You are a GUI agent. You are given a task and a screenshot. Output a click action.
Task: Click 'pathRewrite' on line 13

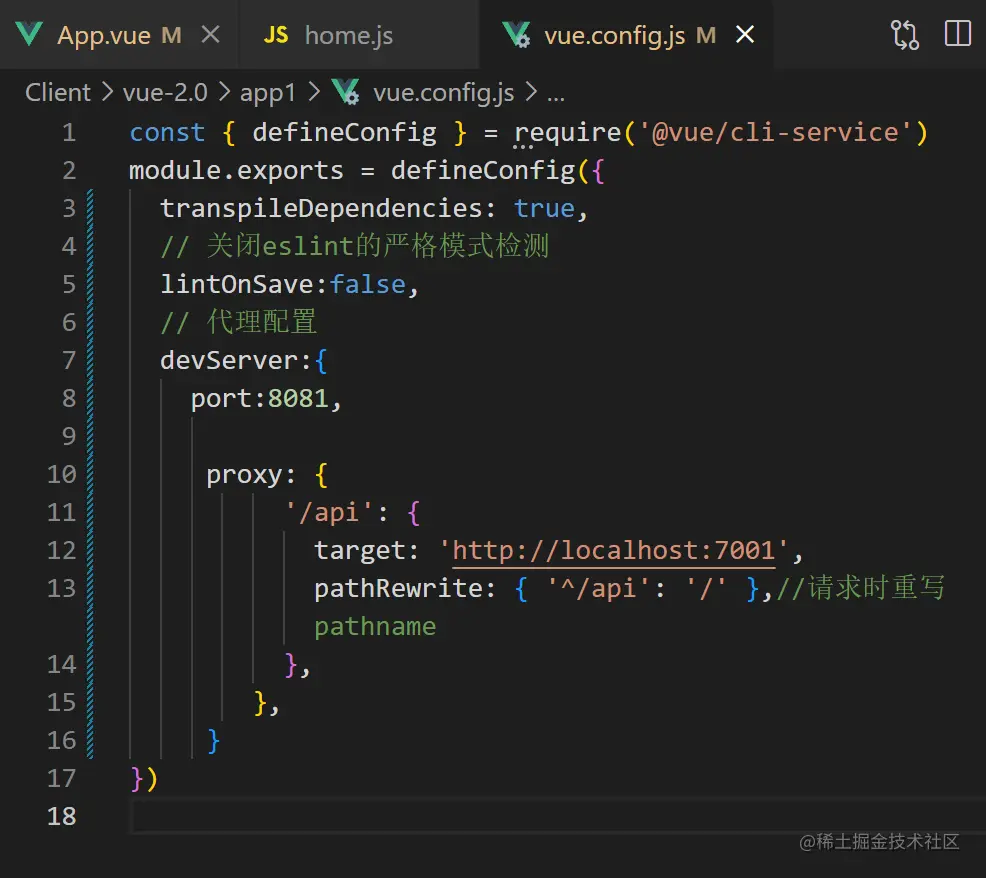(x=399, y=589)
